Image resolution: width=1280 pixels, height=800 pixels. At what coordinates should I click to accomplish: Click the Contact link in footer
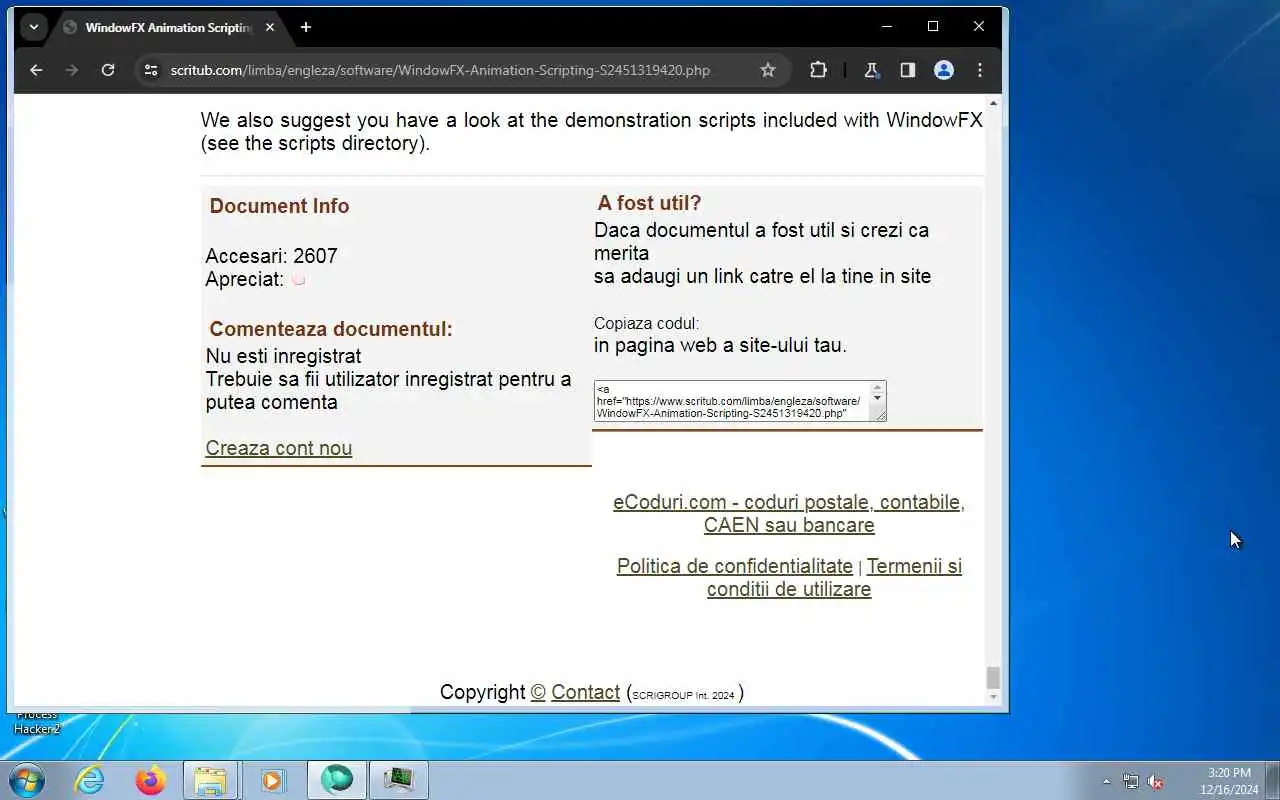(x=586, y=692)
